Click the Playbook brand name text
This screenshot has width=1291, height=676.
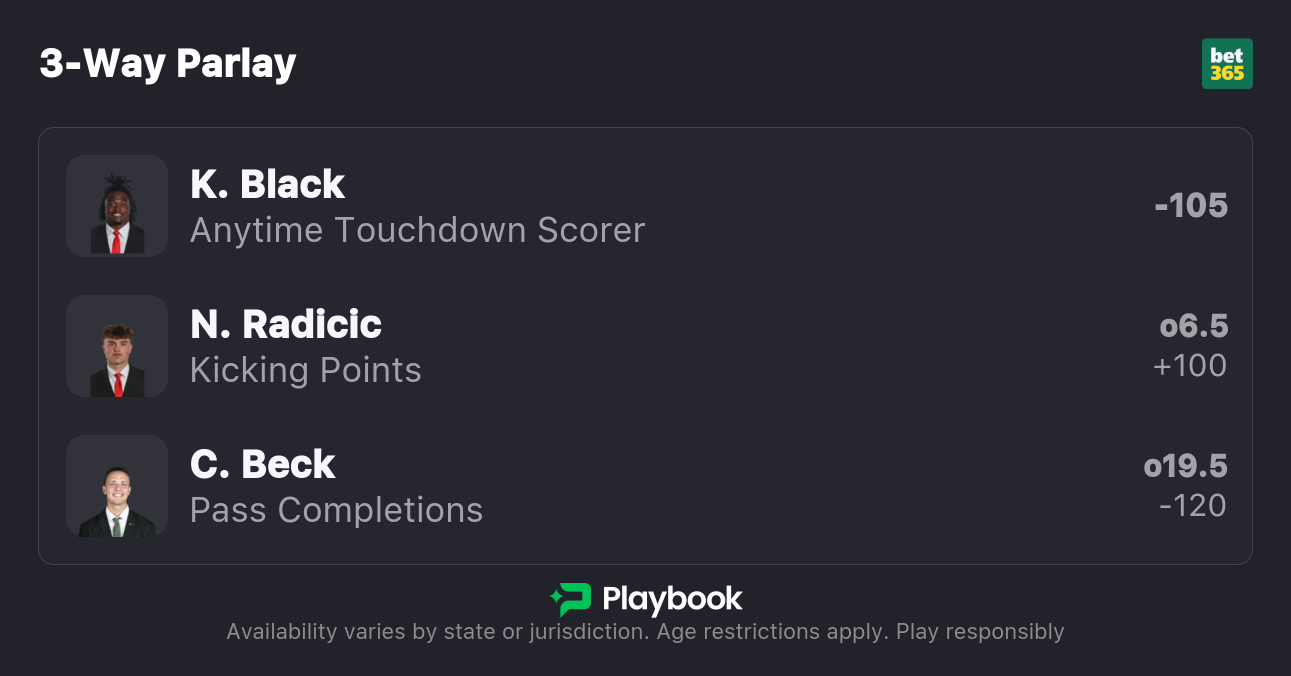[x=672, y=599]
